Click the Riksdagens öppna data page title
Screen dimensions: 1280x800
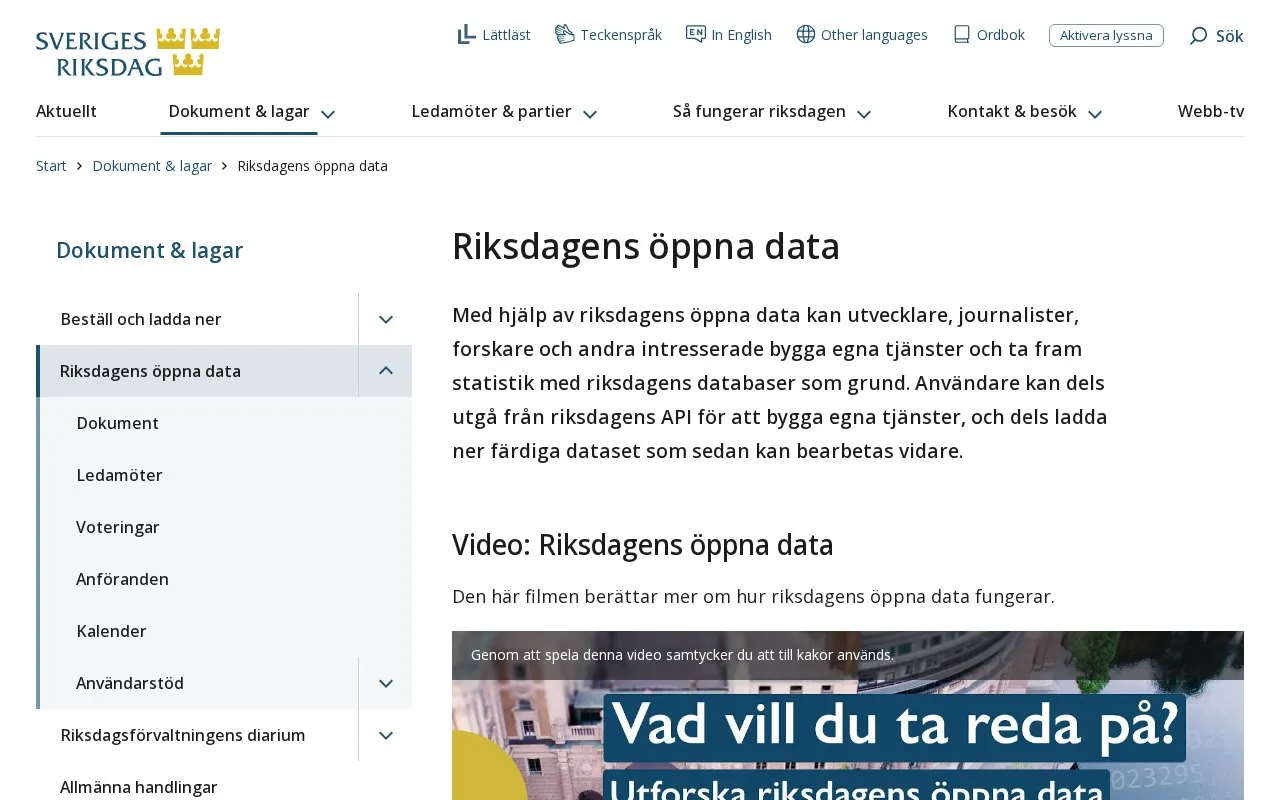[646, 246]
